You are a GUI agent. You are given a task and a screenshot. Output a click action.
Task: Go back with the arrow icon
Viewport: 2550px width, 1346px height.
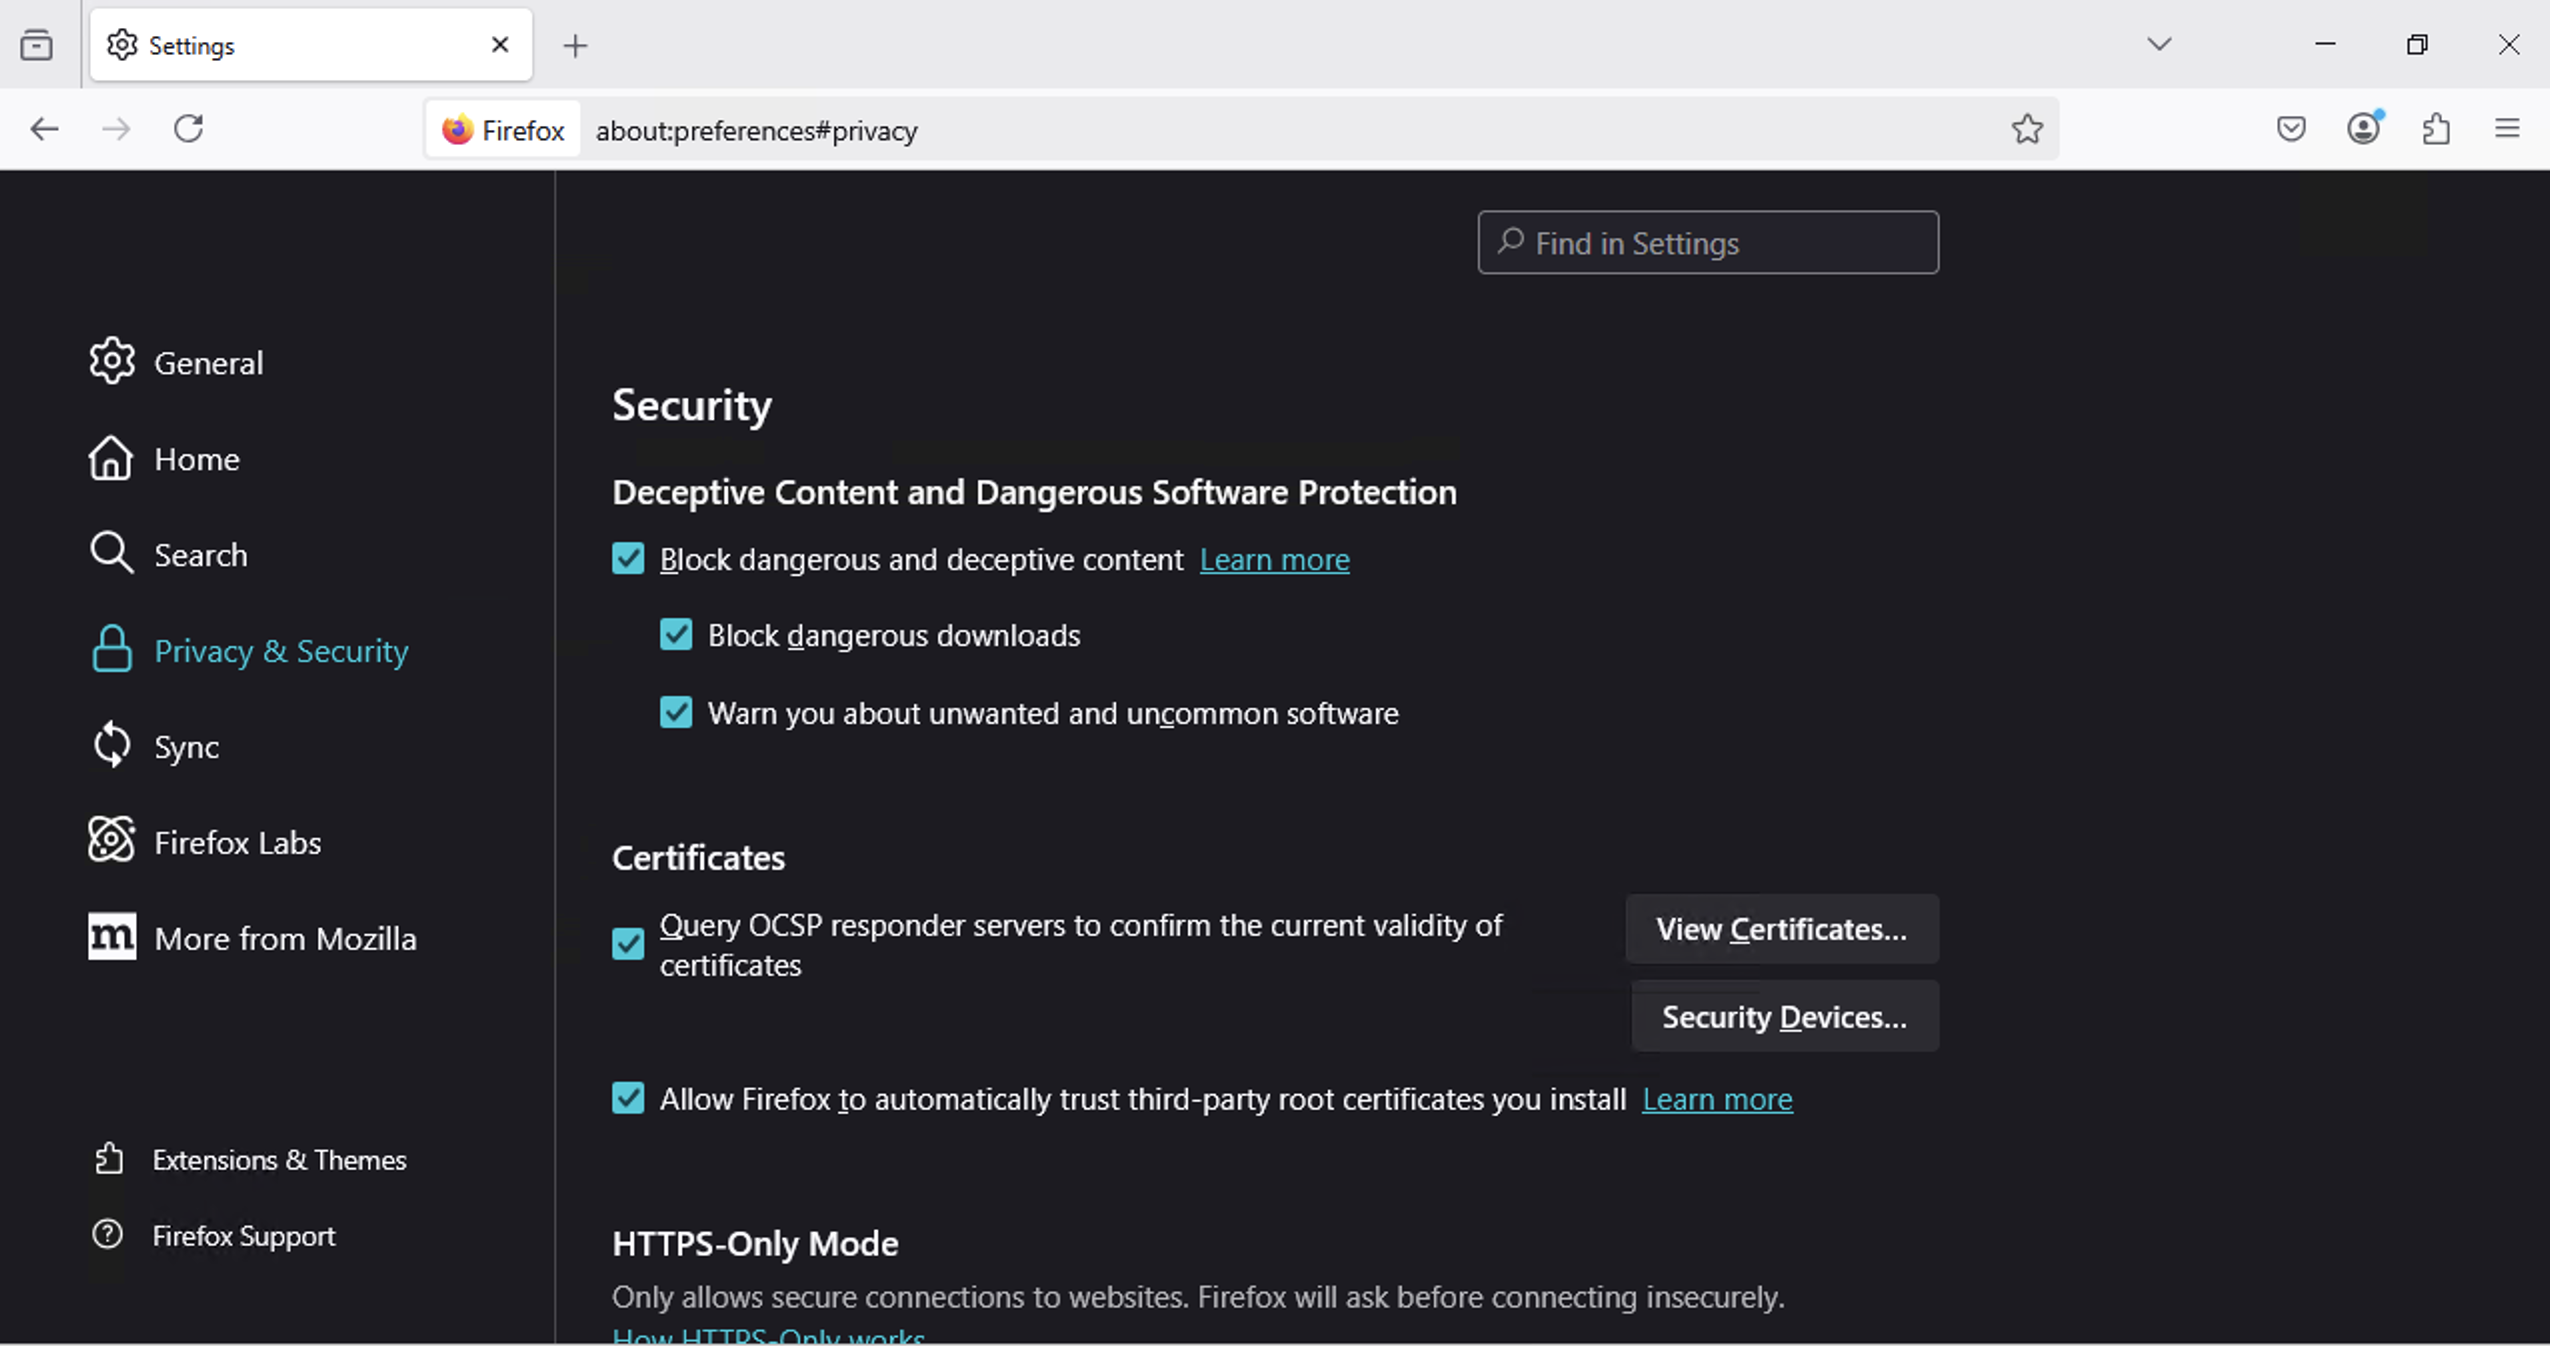(x=44, y=129)
